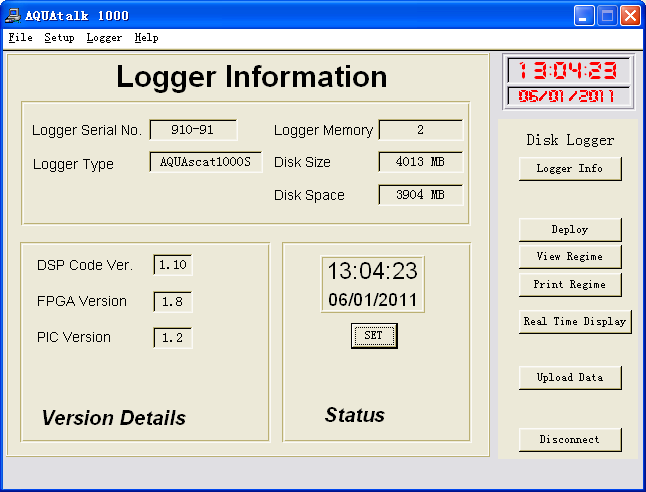Open the Logger menu
Screen dimensions: 646x492
pos(104,38)
